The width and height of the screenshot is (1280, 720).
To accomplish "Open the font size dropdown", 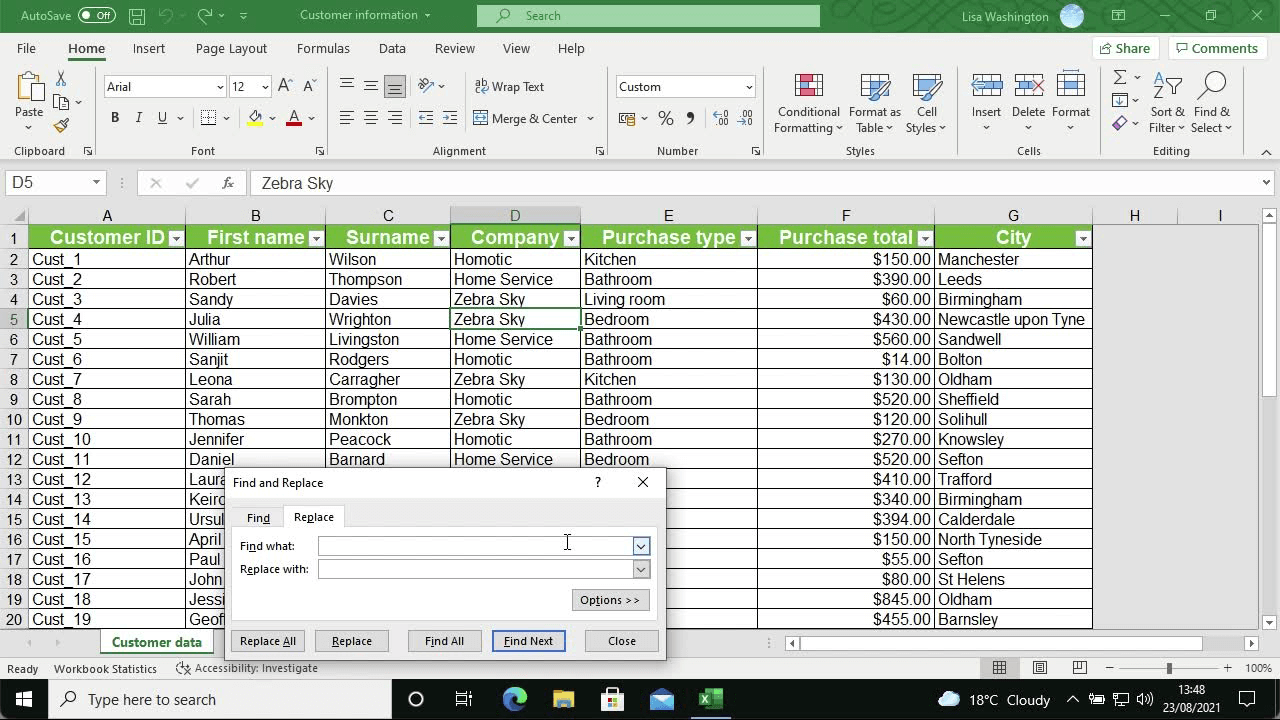I will pyautogui.click(x=264, y=87).
